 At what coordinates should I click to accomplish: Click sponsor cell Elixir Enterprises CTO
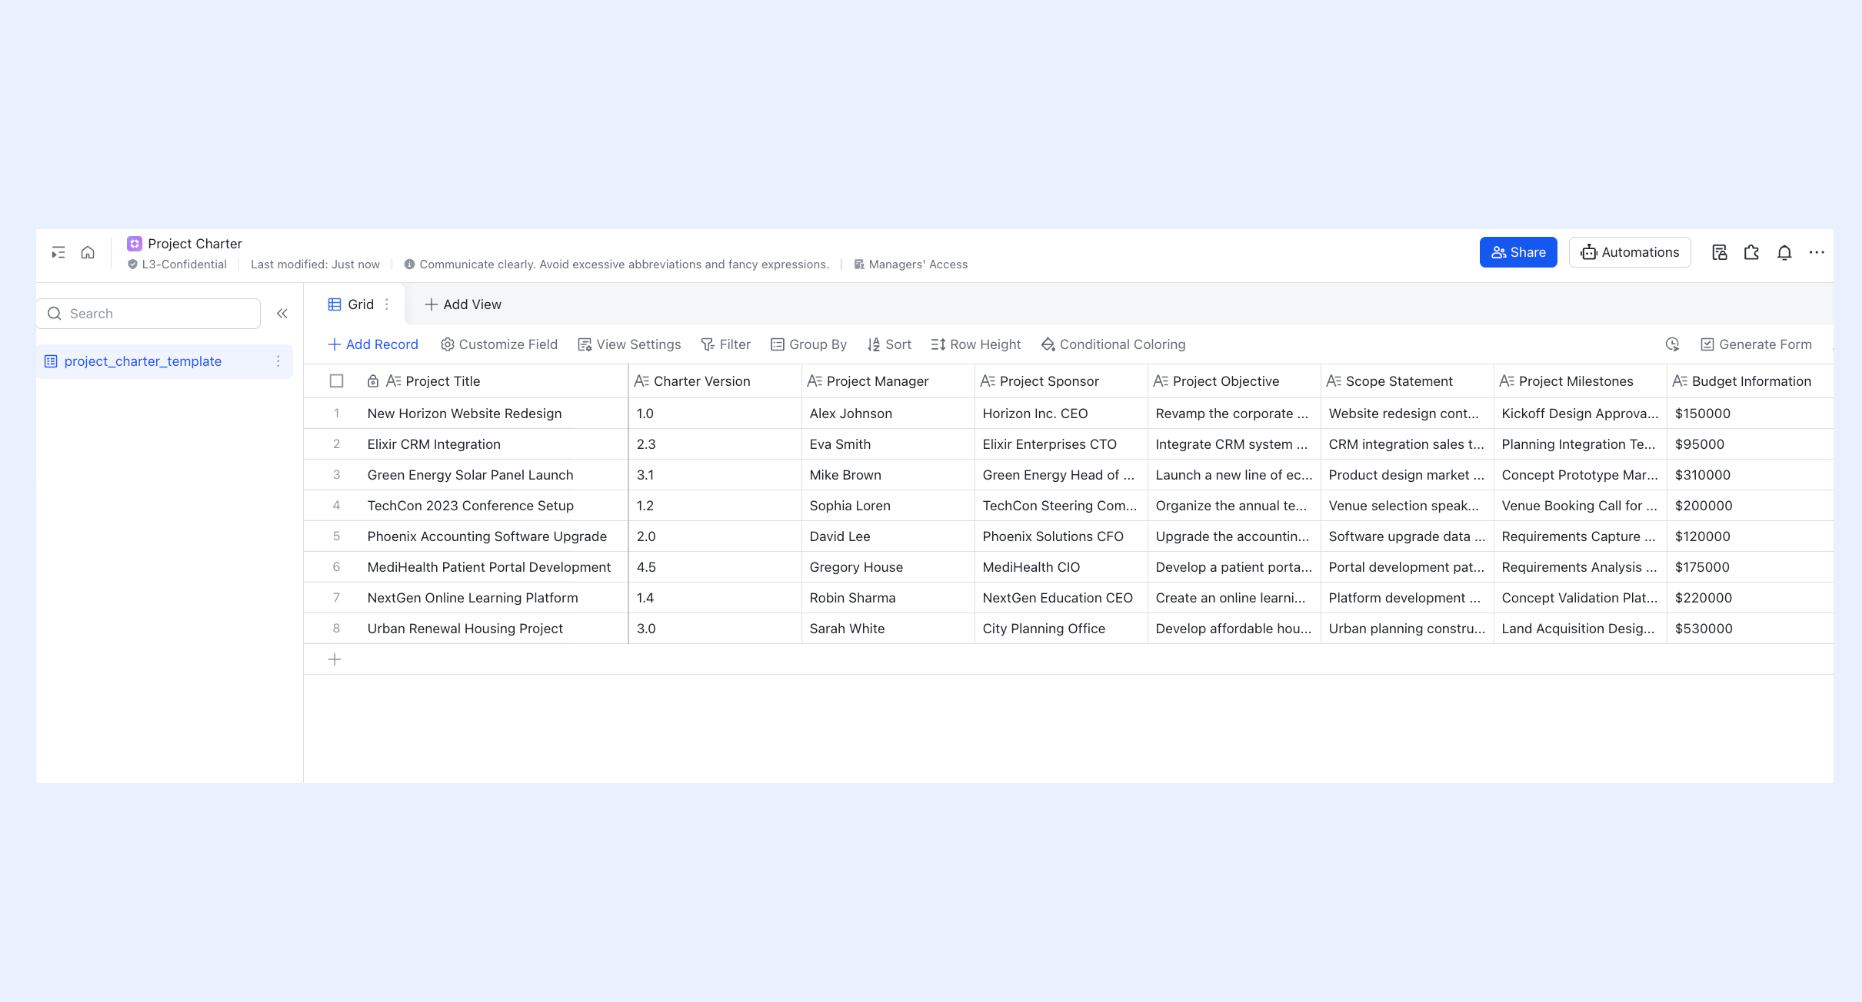tap(1061, 445)
